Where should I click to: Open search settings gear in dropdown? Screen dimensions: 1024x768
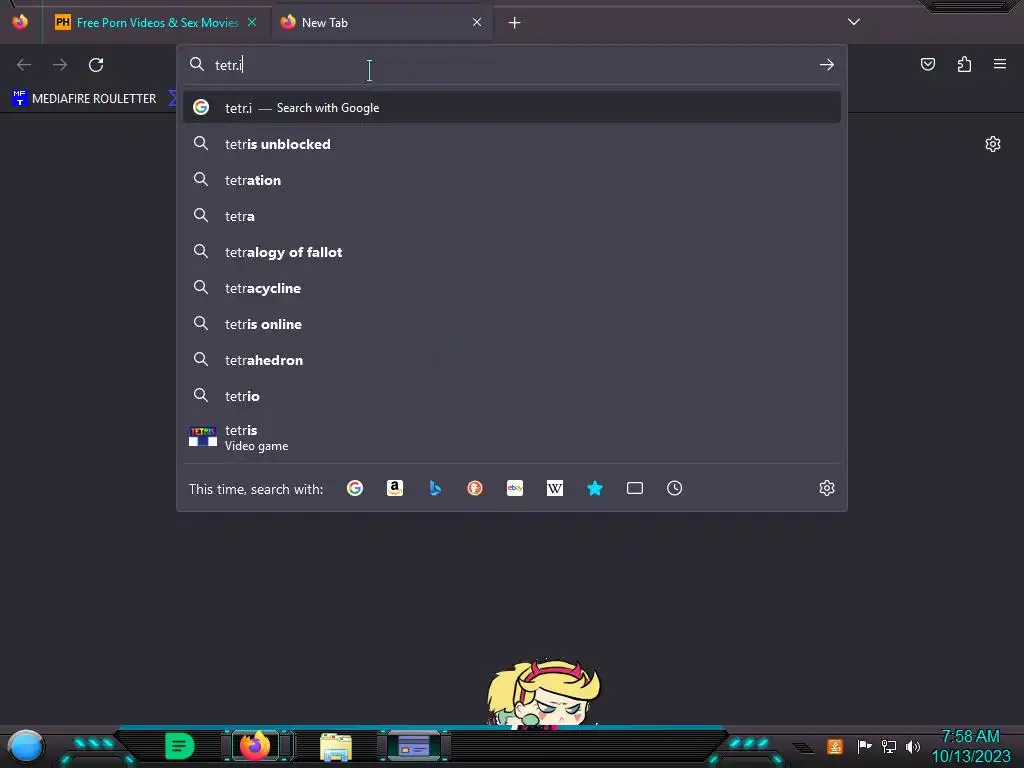click(x=827, y=488)
